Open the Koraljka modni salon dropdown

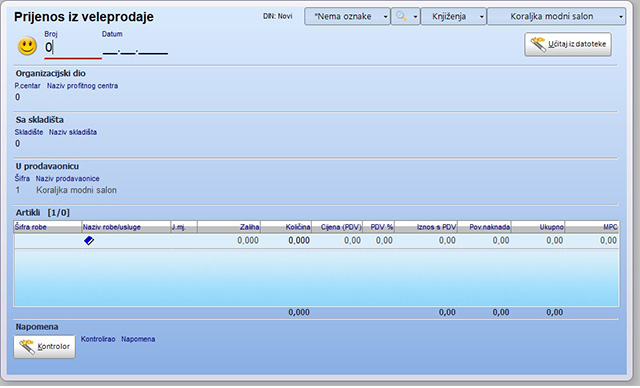556,16
